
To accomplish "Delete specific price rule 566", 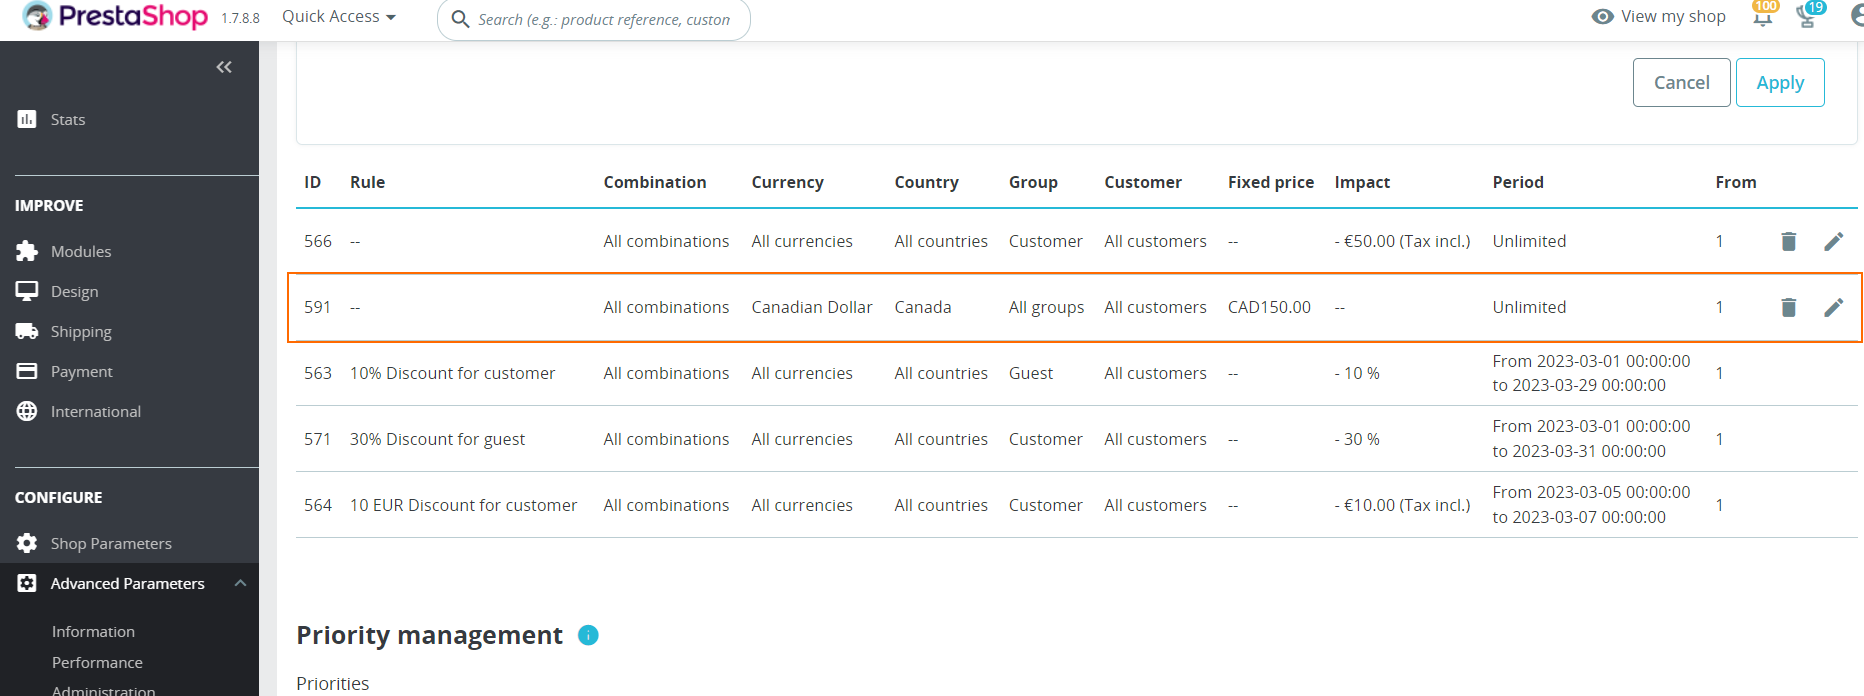I will point(1788,241).
